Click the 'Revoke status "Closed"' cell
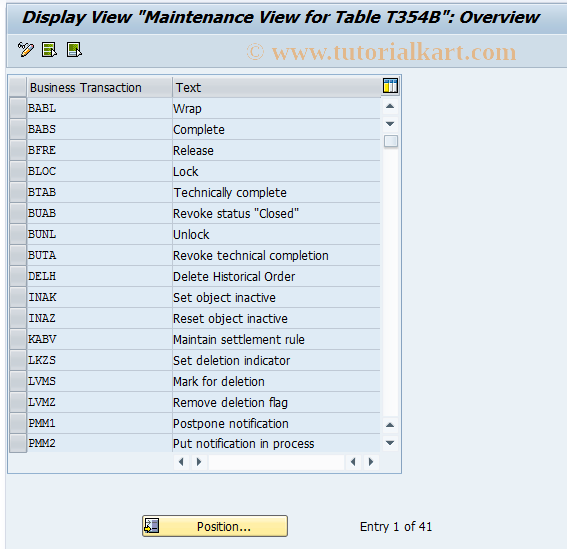The width and height of the screenshot is (567, 549). 277,213
